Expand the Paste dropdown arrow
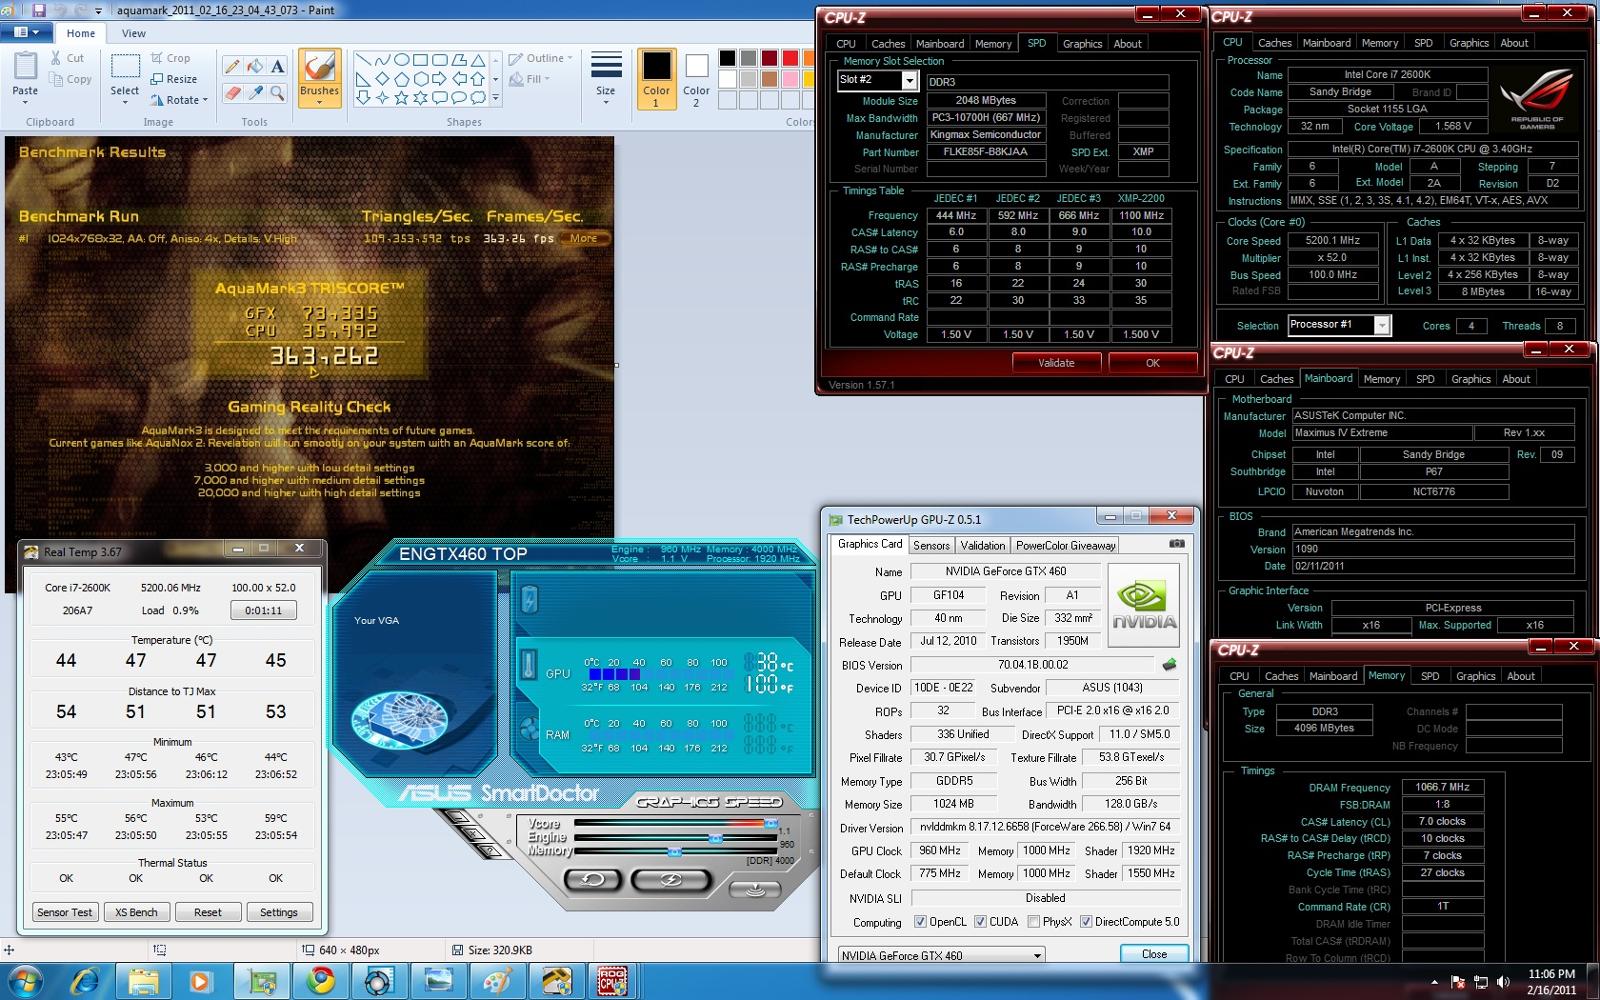Image resolution: width=1600 pixels, height=1000 pixels. pyautogui.click(x=25, y=102)
